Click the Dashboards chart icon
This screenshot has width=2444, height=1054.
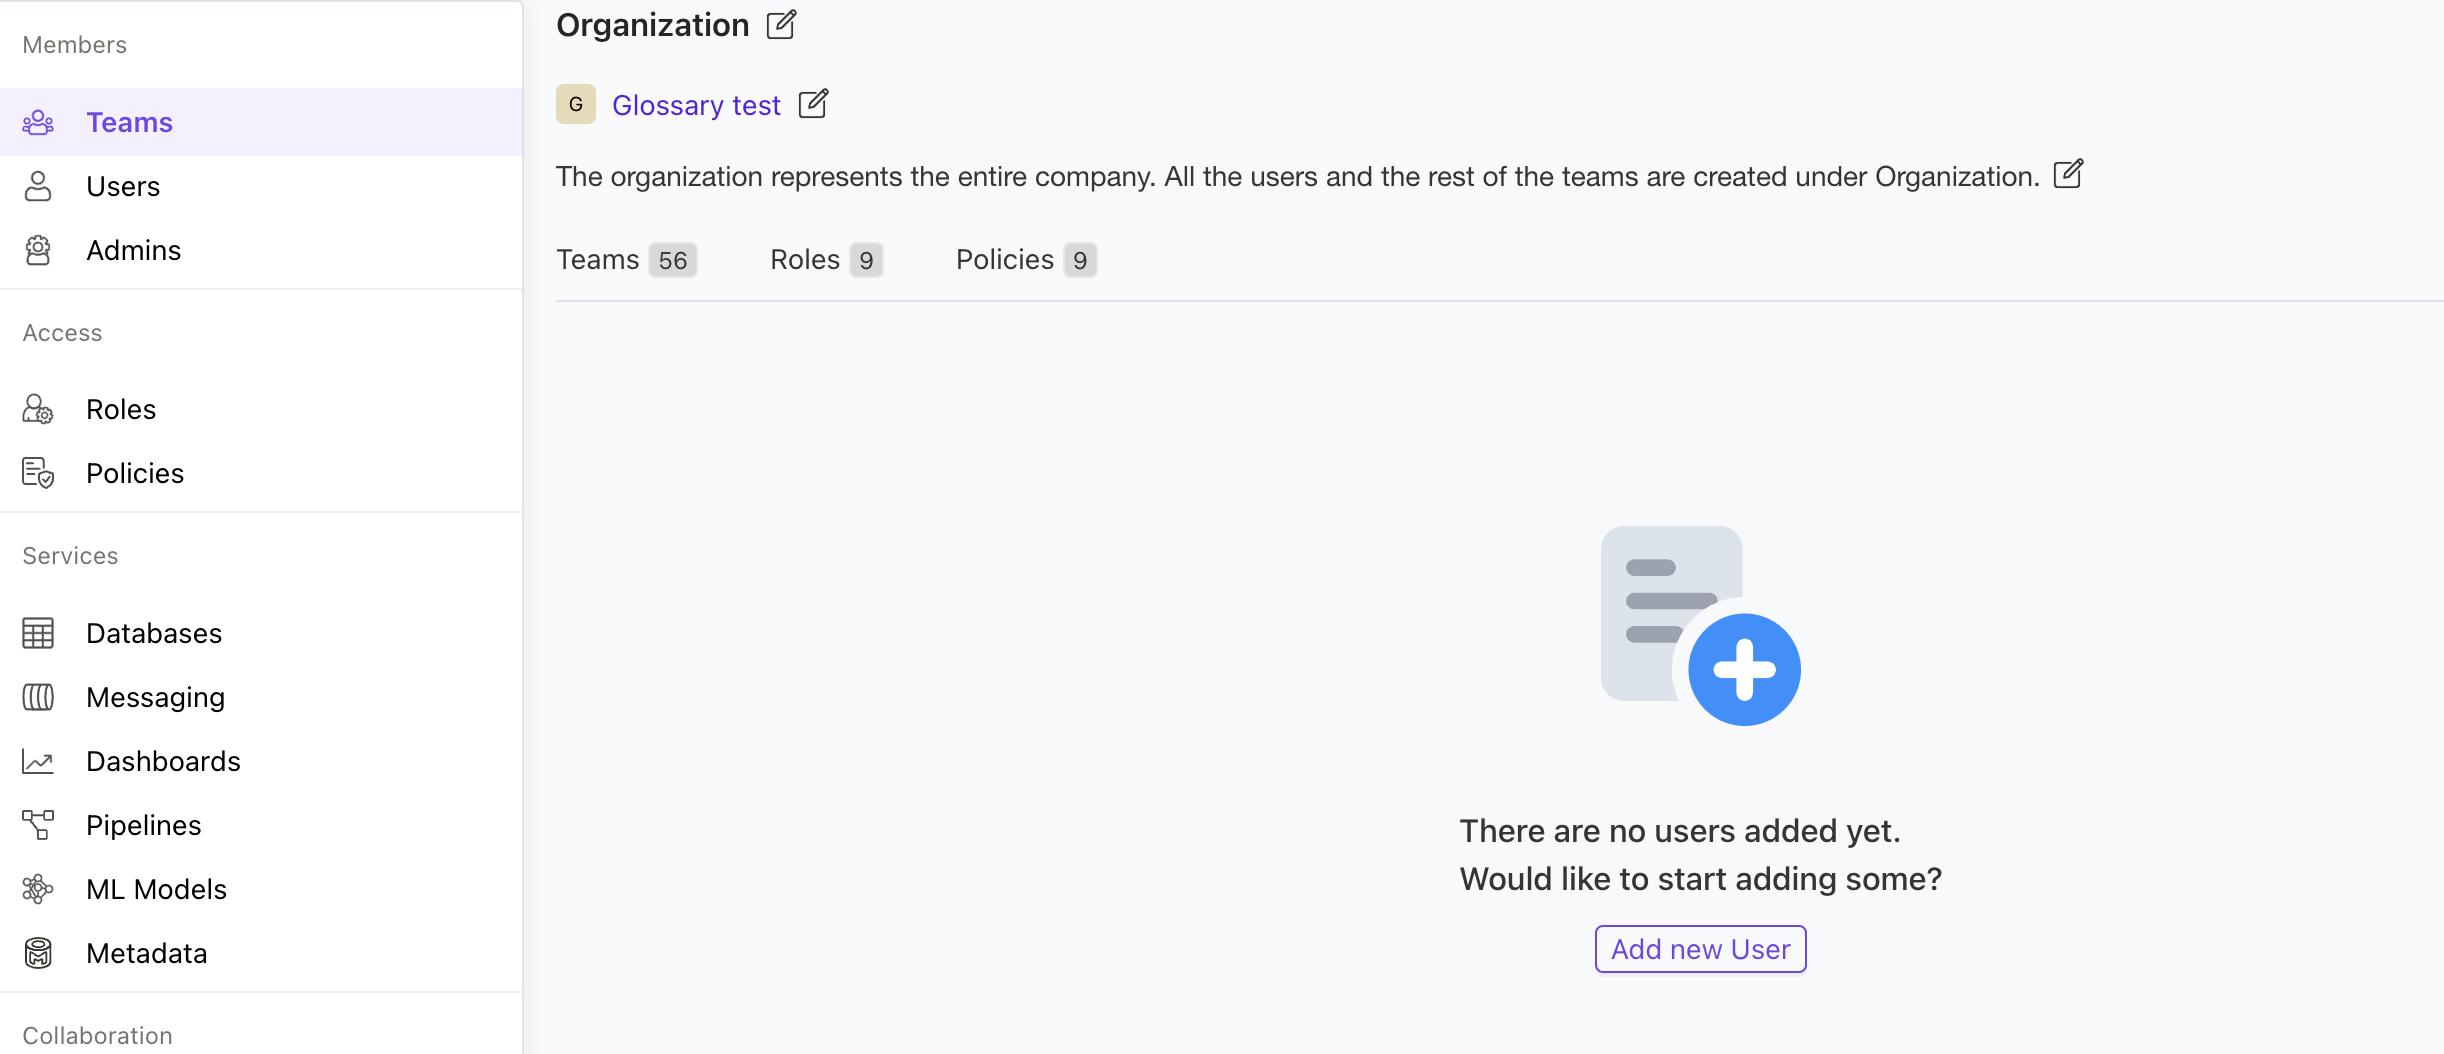tap(37, 761)
